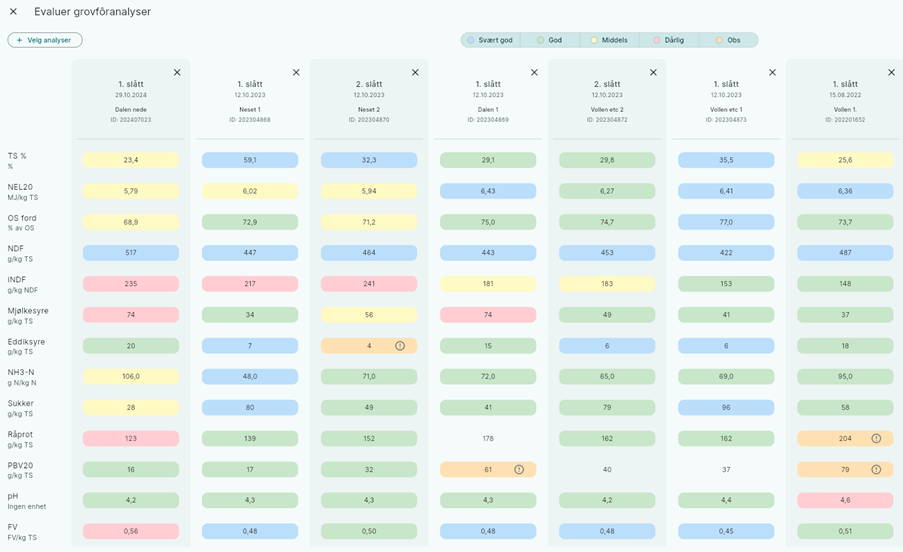Image resolution: width=903 pixels, height=552 pixels.
Task: Open info icon on Neset 2 Eddiksyre value
Action: tap(400, 346)
